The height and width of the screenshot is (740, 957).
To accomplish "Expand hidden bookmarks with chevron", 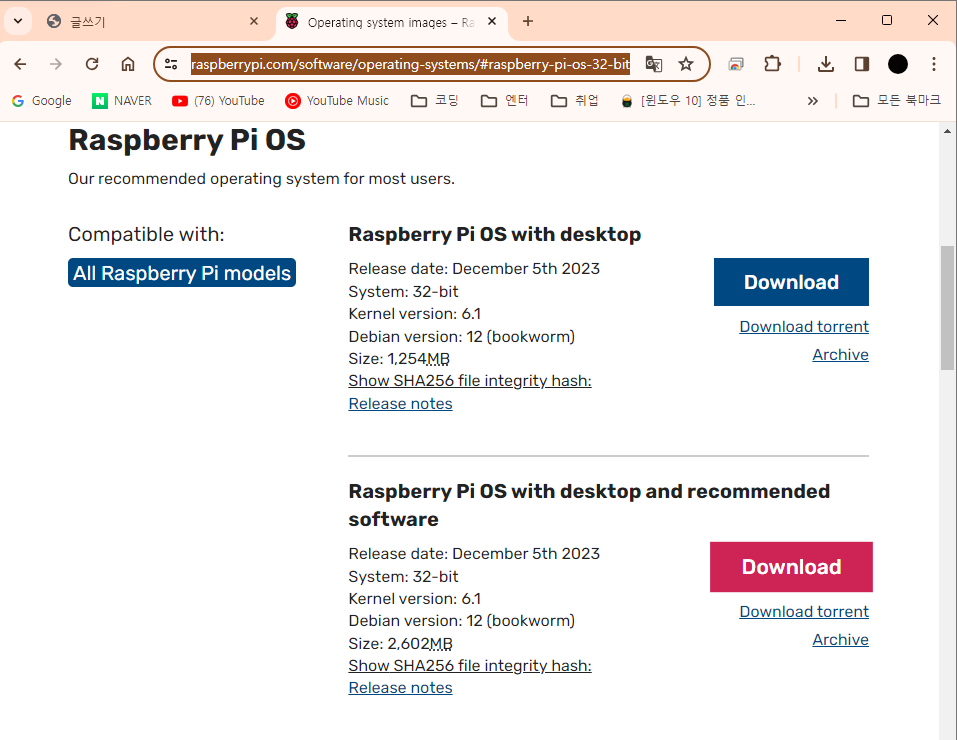I will coord(812,101).
